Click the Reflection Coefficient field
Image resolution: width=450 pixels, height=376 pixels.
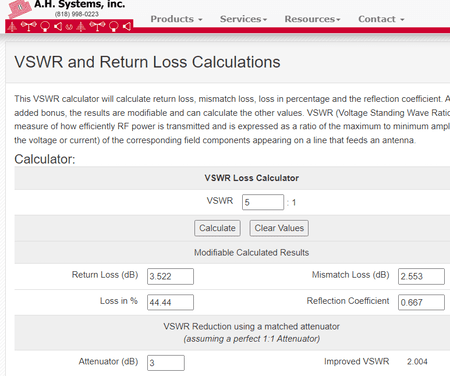click(421, 302)
